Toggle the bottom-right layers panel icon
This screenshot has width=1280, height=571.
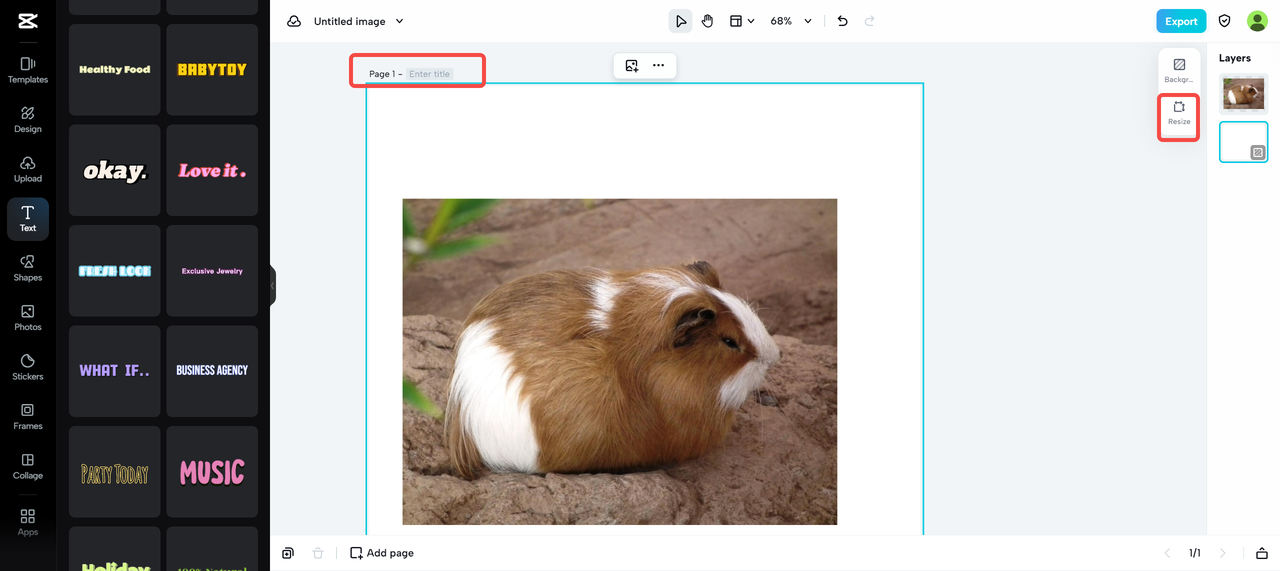tap(1262, 553)
